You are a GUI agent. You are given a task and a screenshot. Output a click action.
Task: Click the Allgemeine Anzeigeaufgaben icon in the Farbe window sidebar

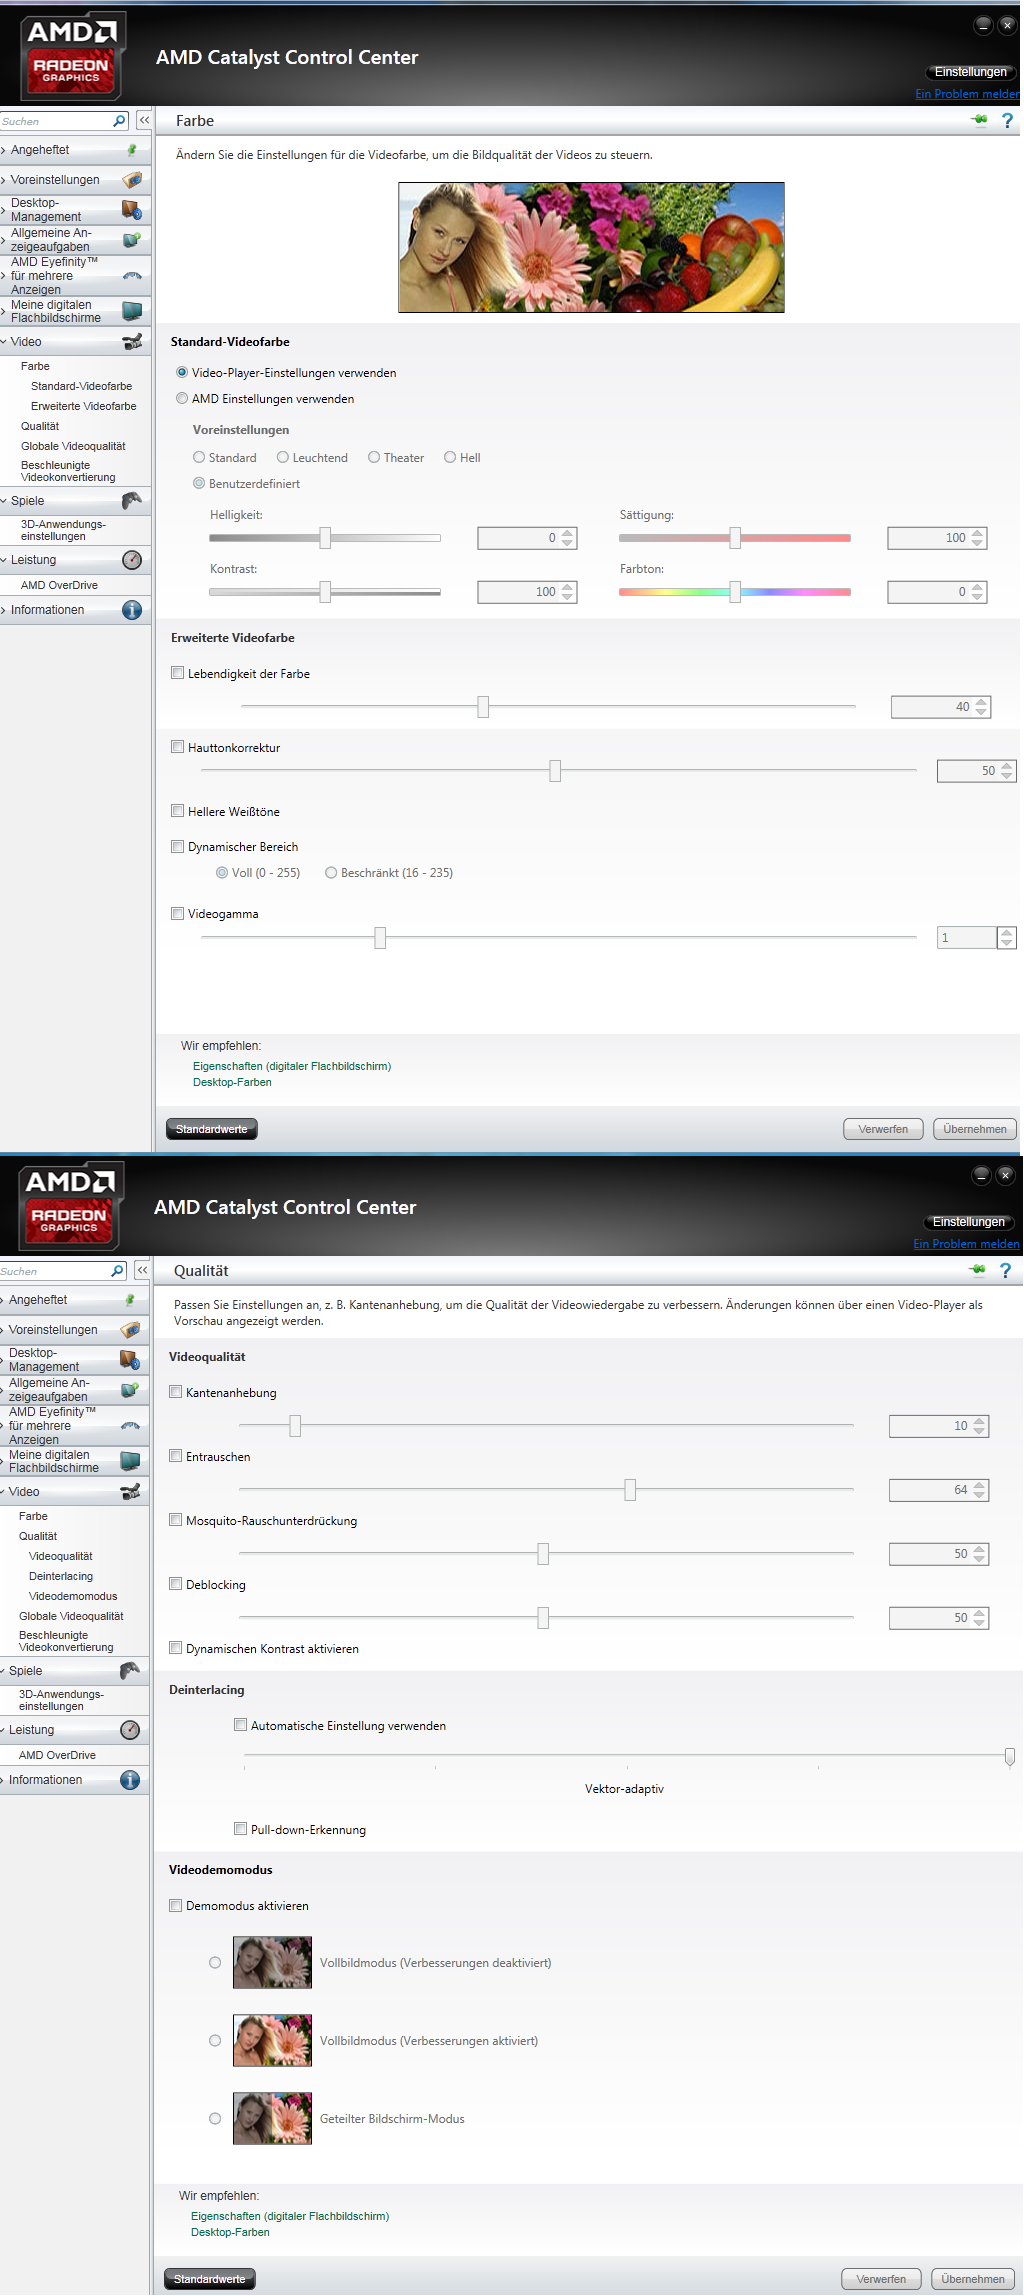(131, 240)
